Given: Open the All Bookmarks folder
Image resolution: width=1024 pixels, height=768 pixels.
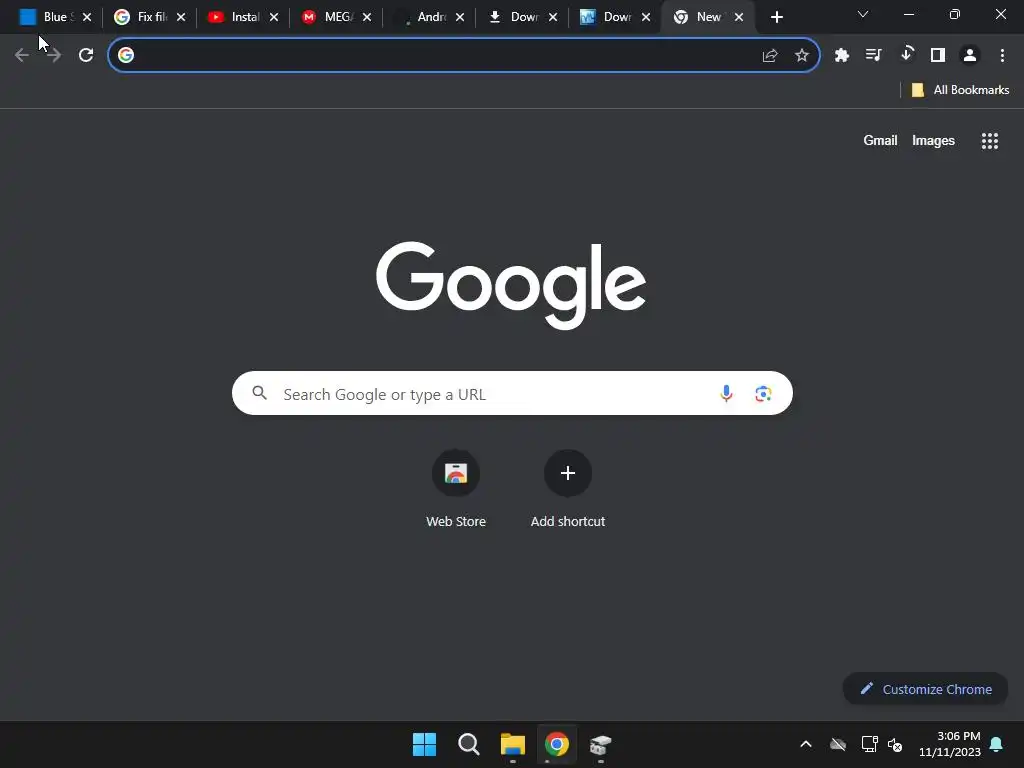Looking at the screenshot, I should tap(960, 90).
